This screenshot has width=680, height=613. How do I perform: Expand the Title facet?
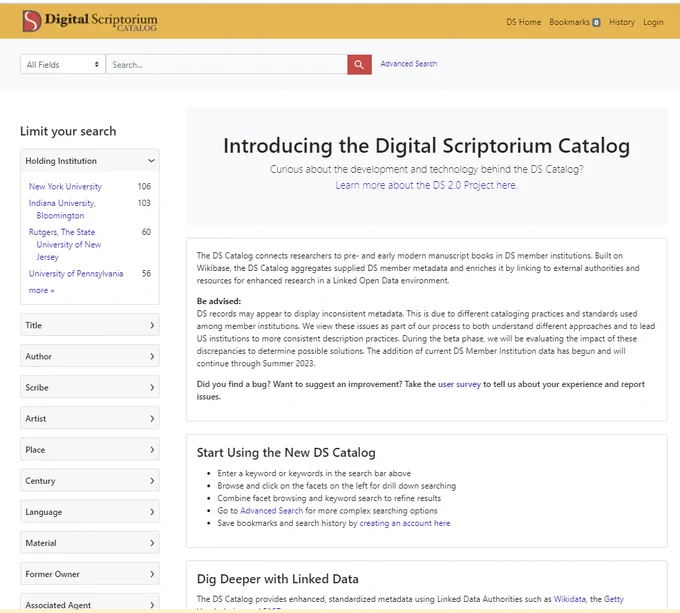point(90,325)
